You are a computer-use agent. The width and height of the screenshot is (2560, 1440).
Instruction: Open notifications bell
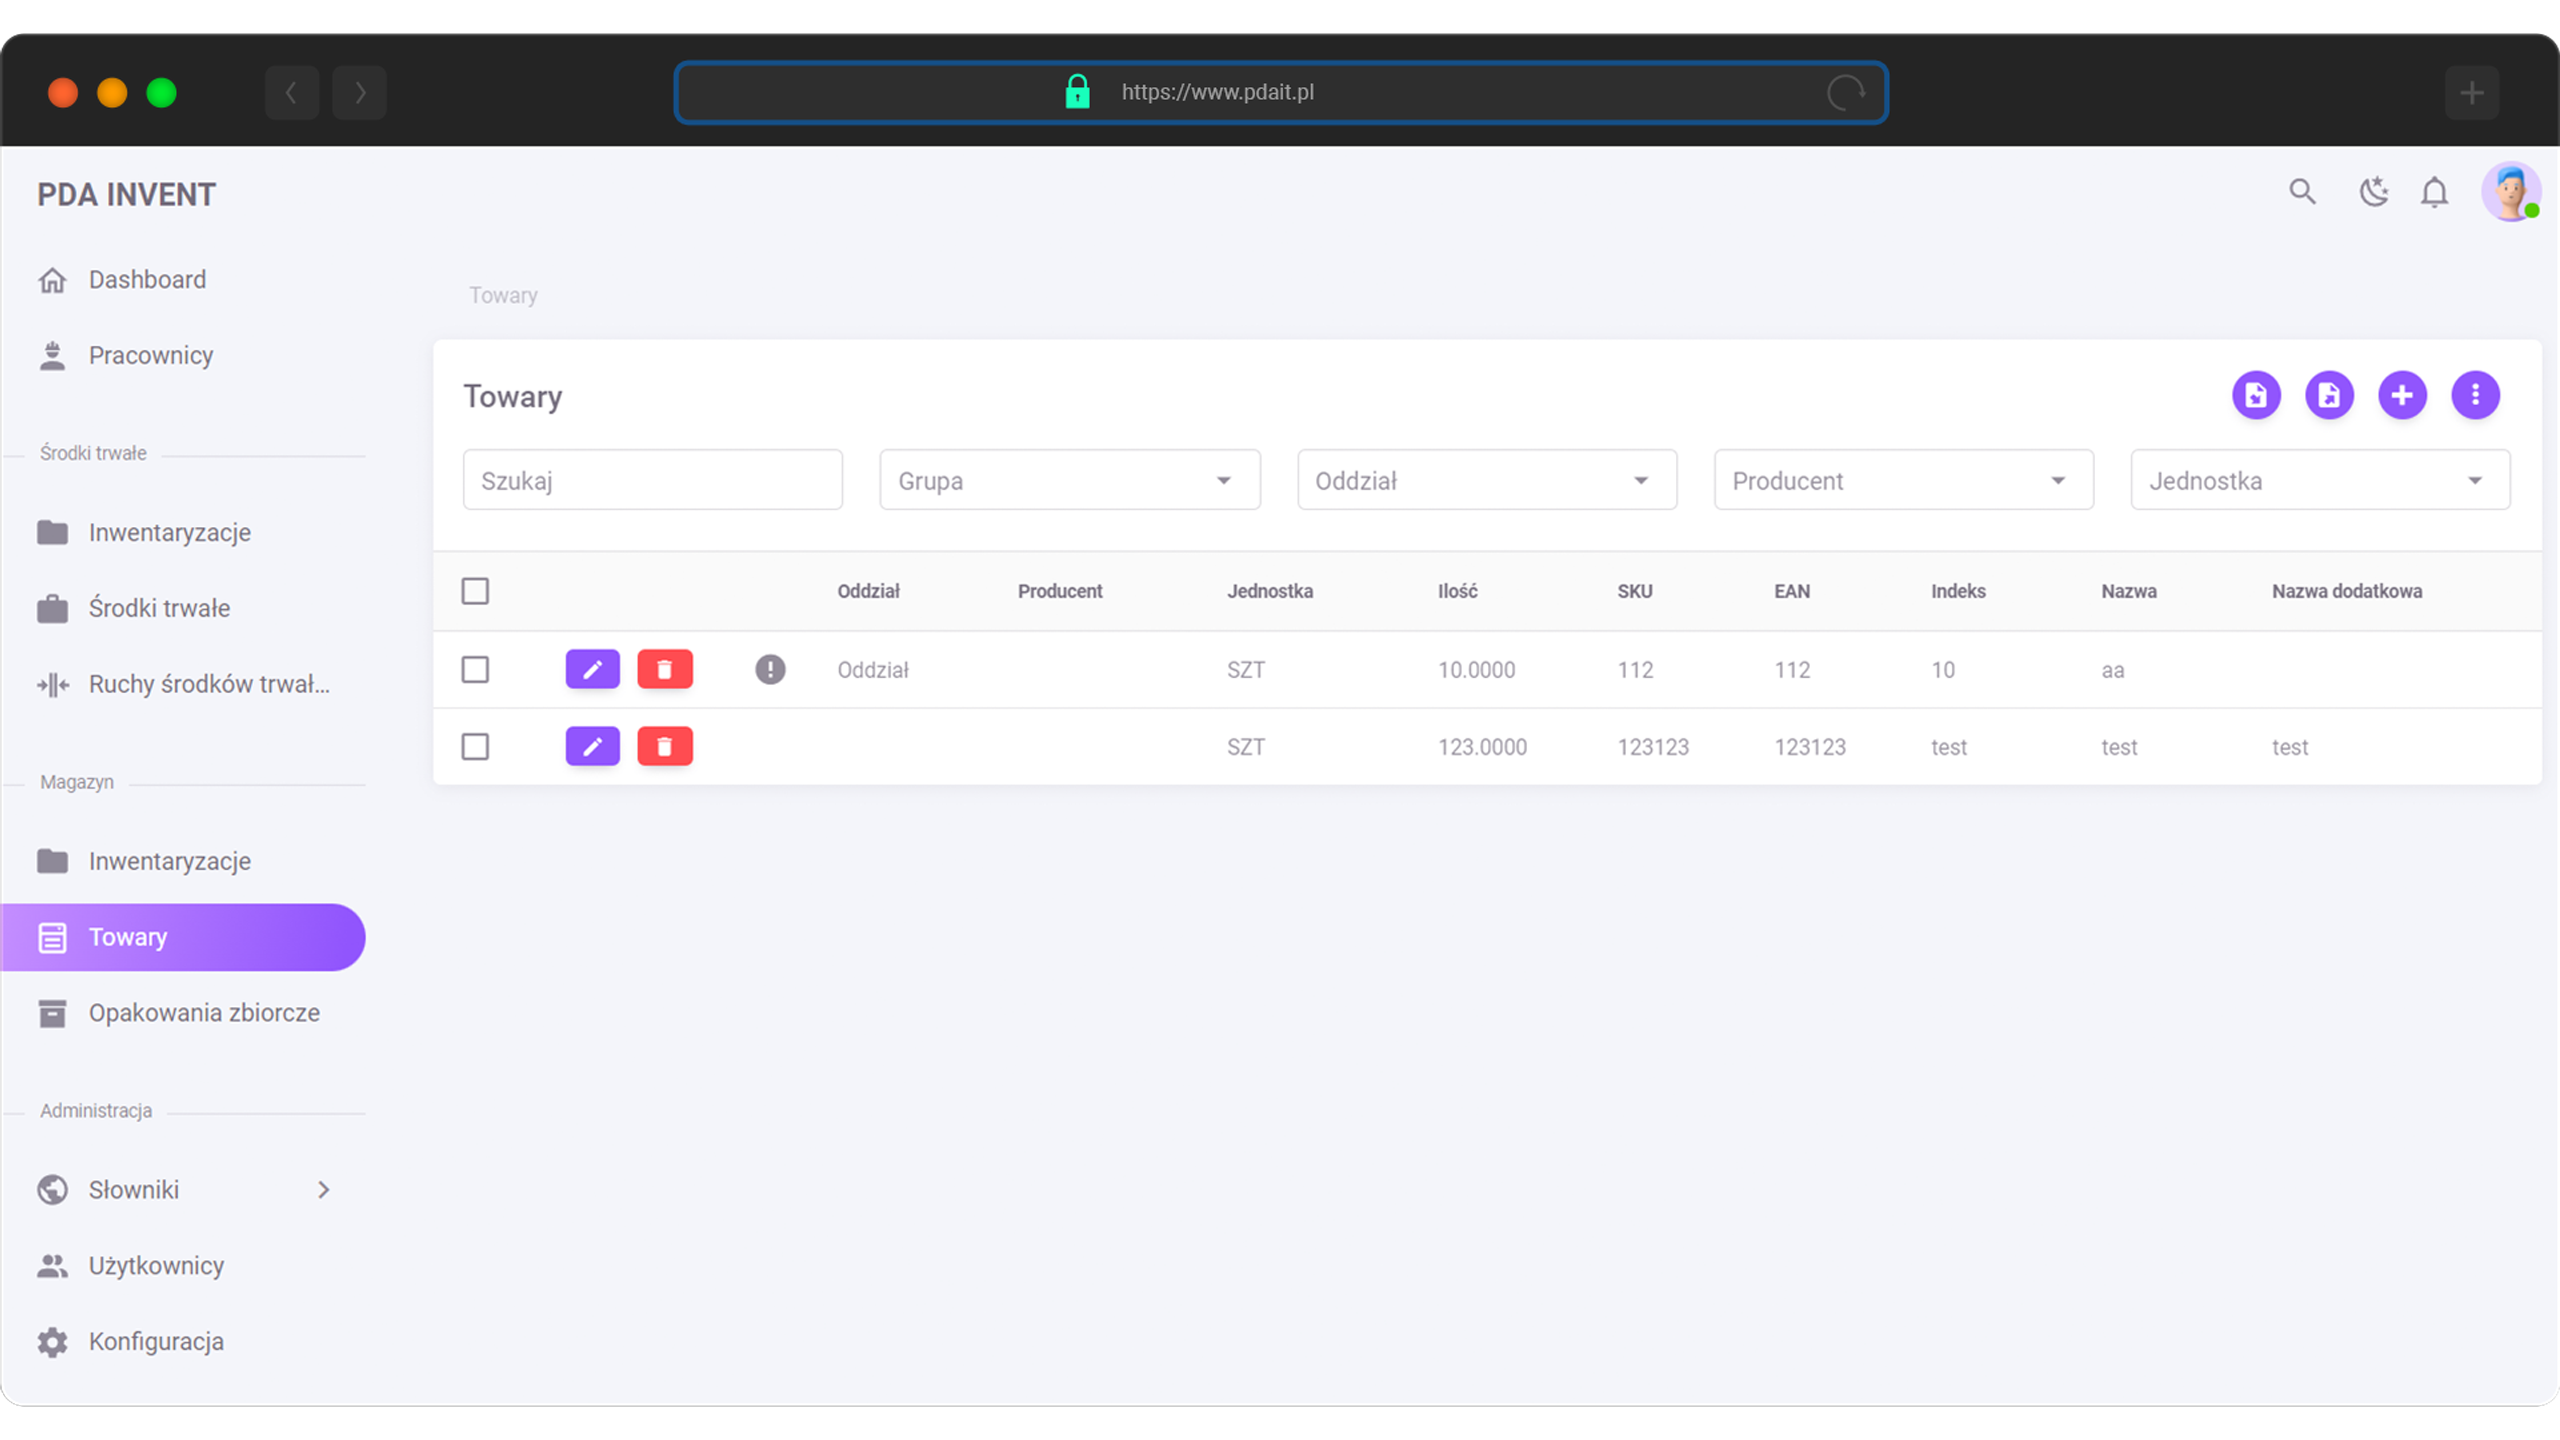click(2434, 192)
